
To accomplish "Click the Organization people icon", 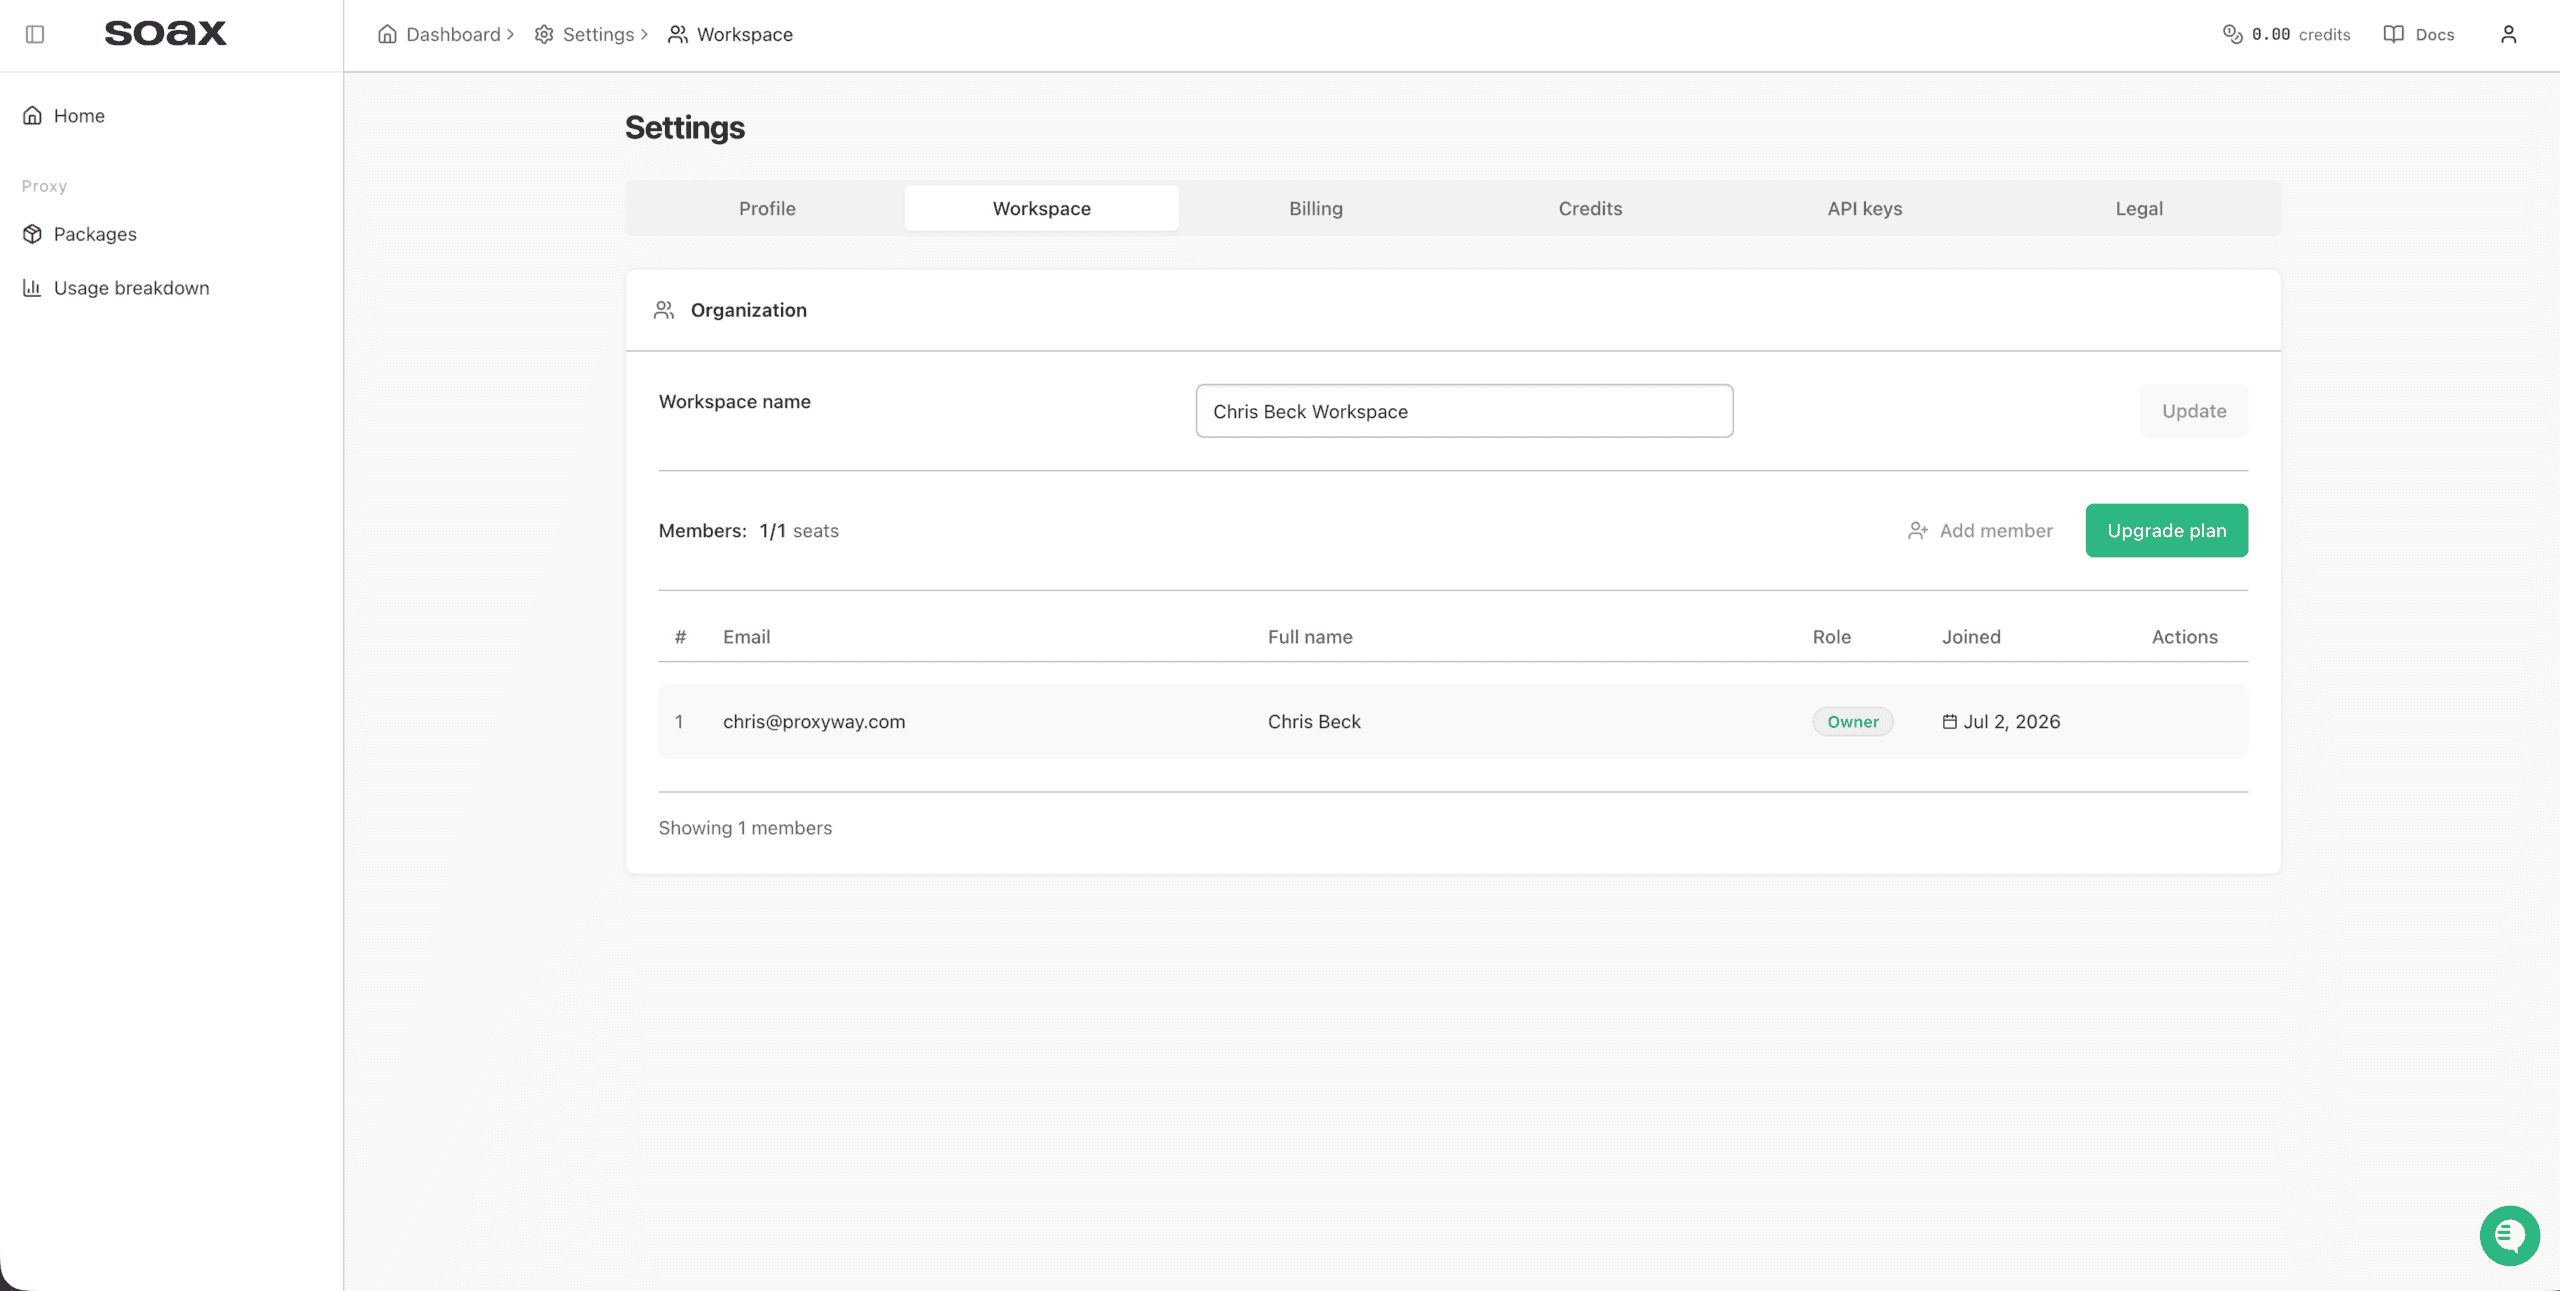I will [664, 310].
